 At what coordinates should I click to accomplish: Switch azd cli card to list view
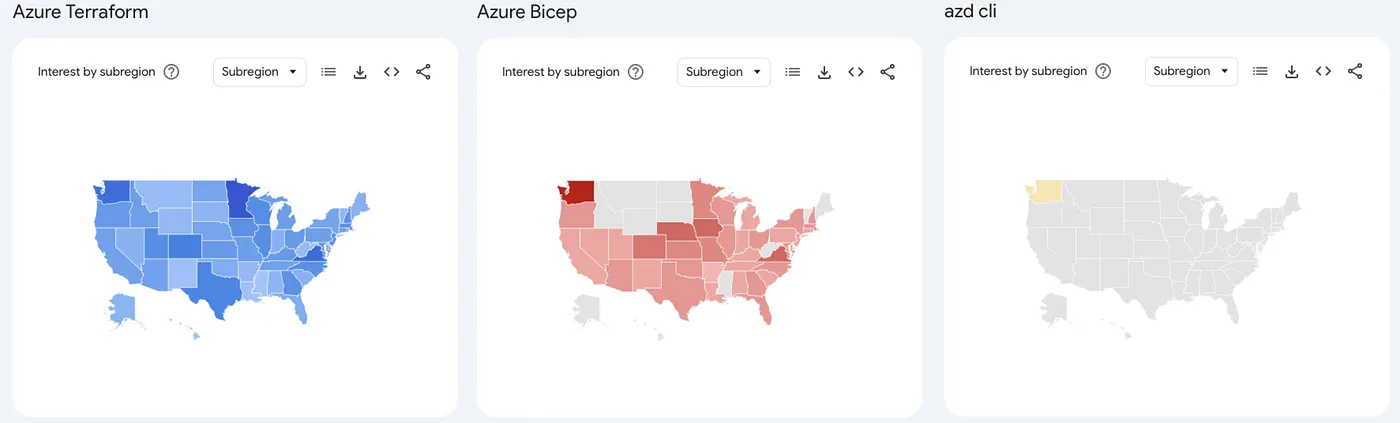pos(1260,71)
